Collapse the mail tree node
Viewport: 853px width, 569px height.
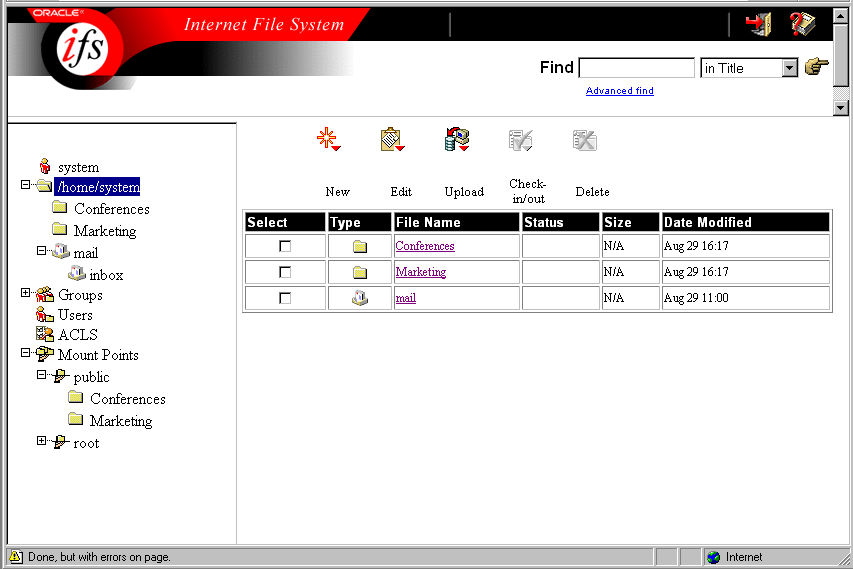(x=41, y=251)
